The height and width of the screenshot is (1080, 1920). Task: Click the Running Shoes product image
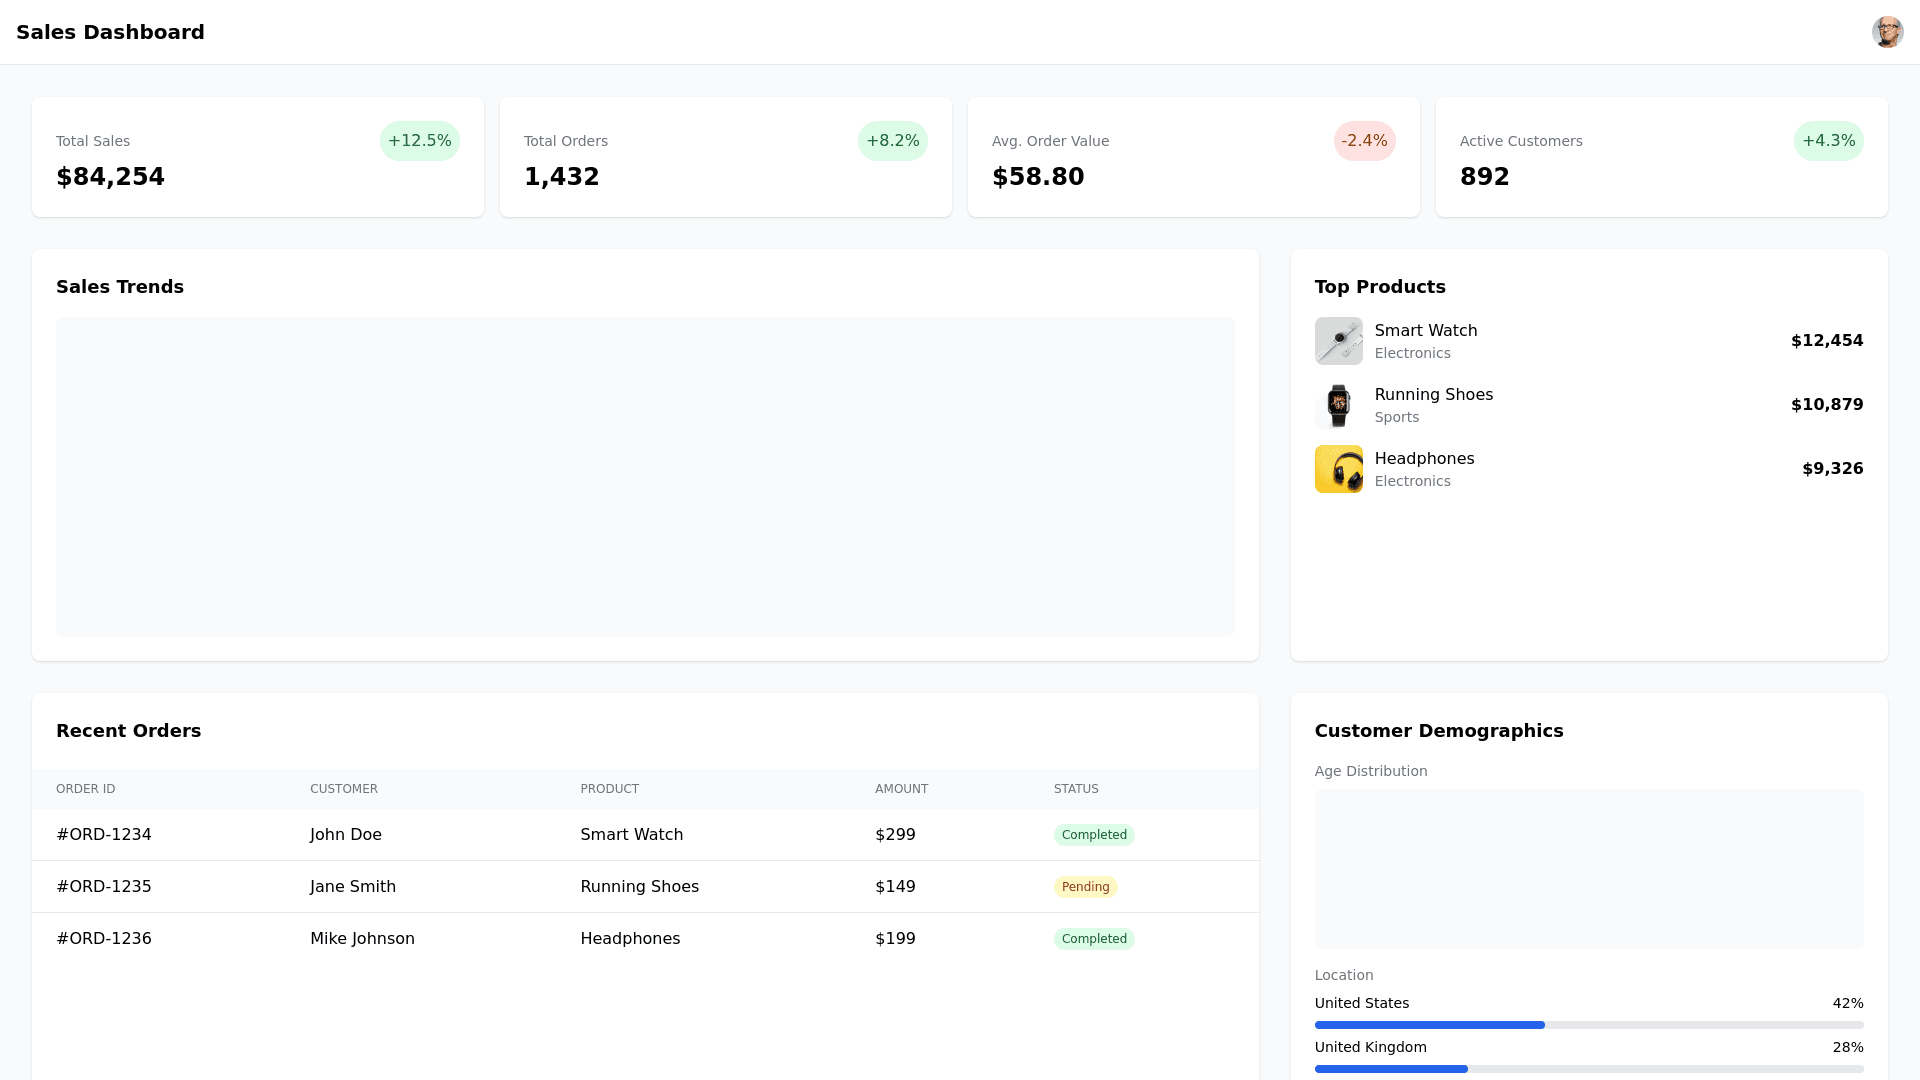pyautogui.click(x=1338, y=405)
